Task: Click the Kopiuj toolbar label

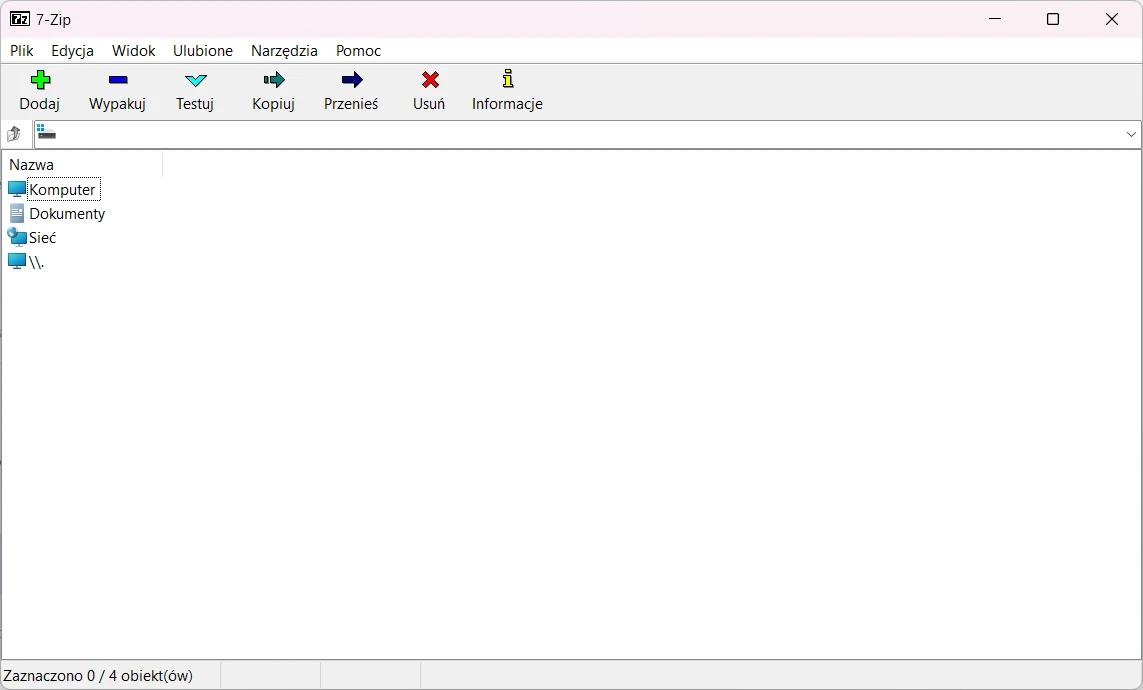Action: 273,103
